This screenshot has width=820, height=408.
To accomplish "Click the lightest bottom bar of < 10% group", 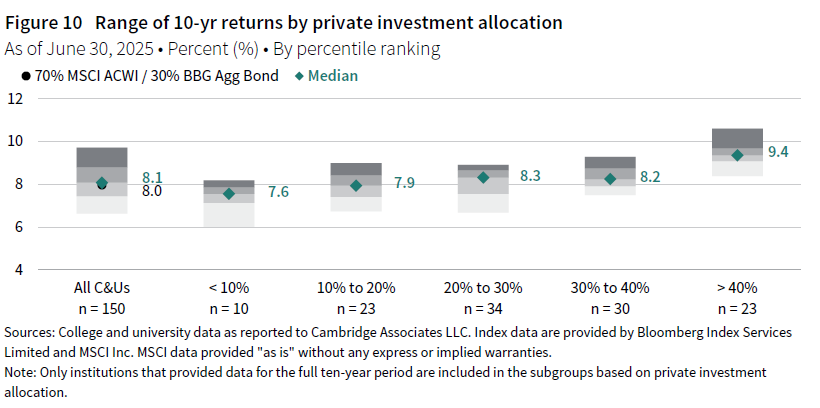I will click(x=229, y=215).
